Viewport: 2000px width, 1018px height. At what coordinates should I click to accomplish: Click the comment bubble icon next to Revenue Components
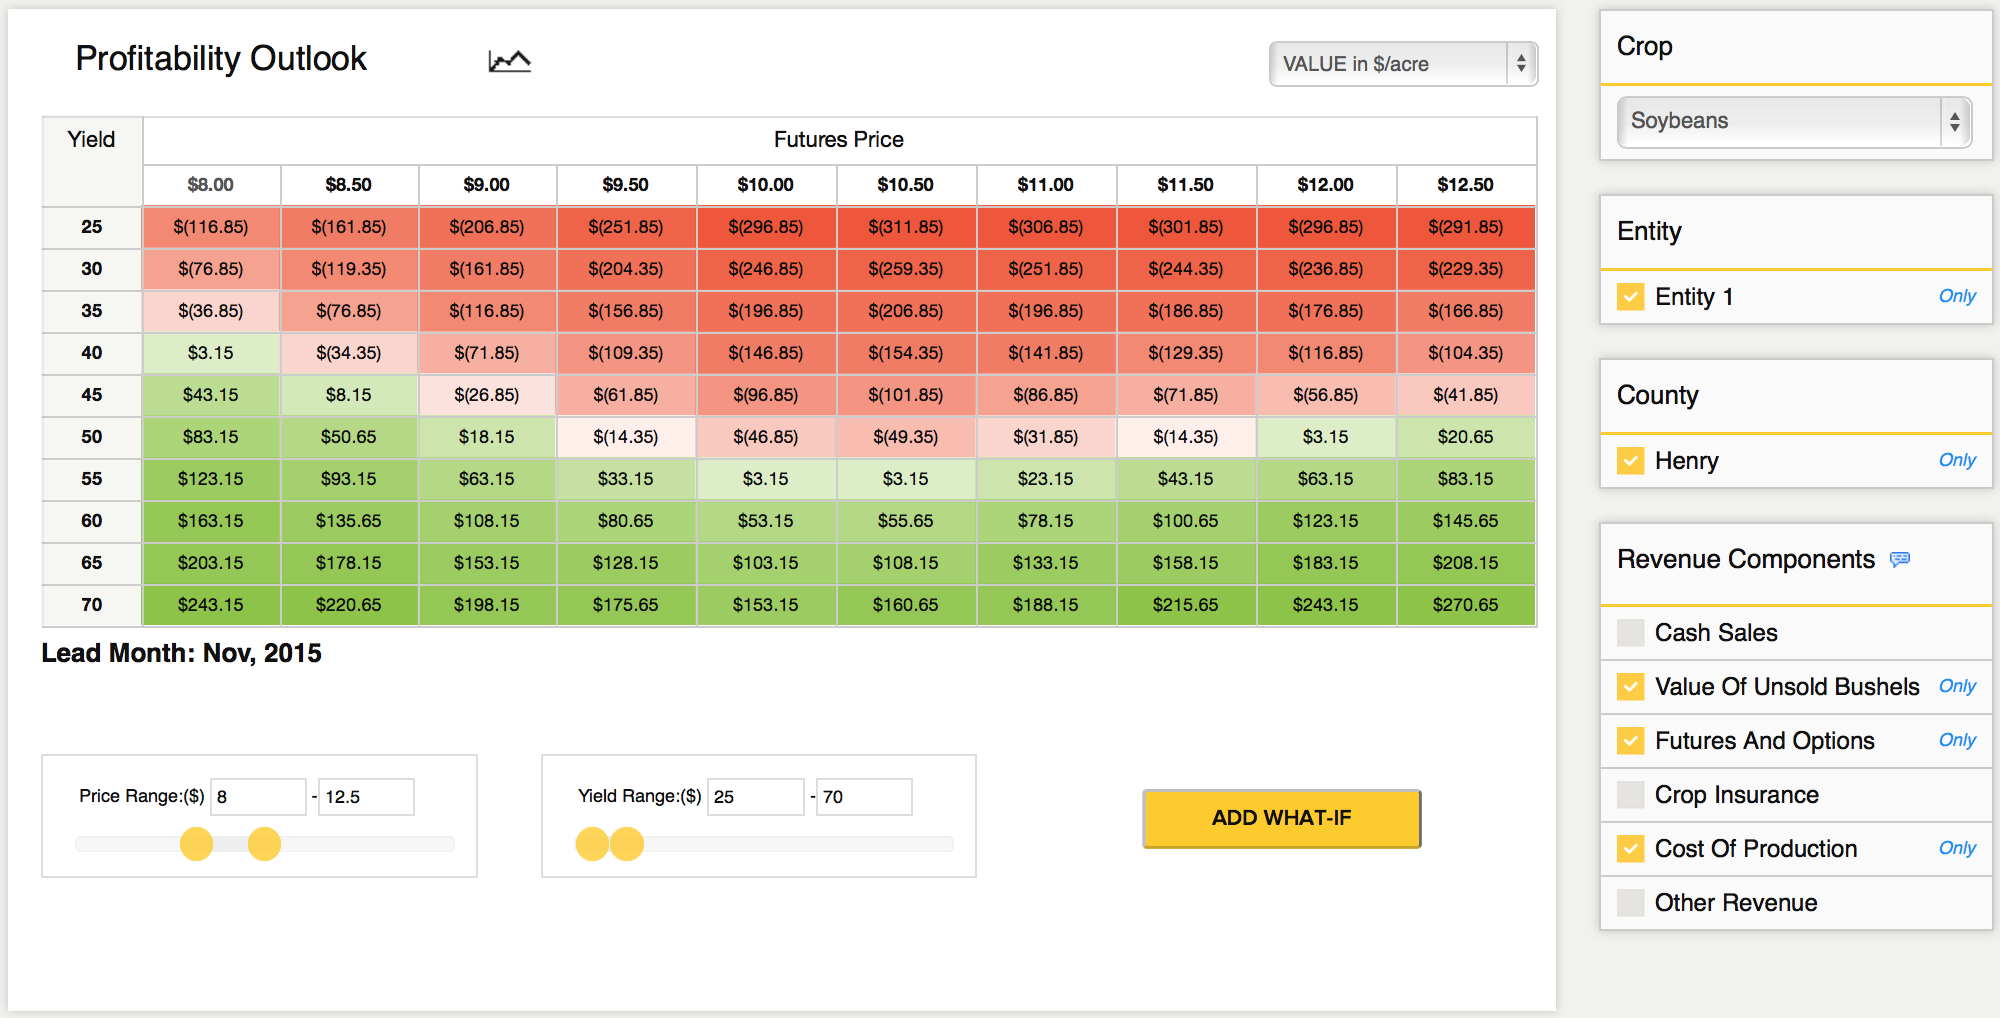[x=1900, y=560]
